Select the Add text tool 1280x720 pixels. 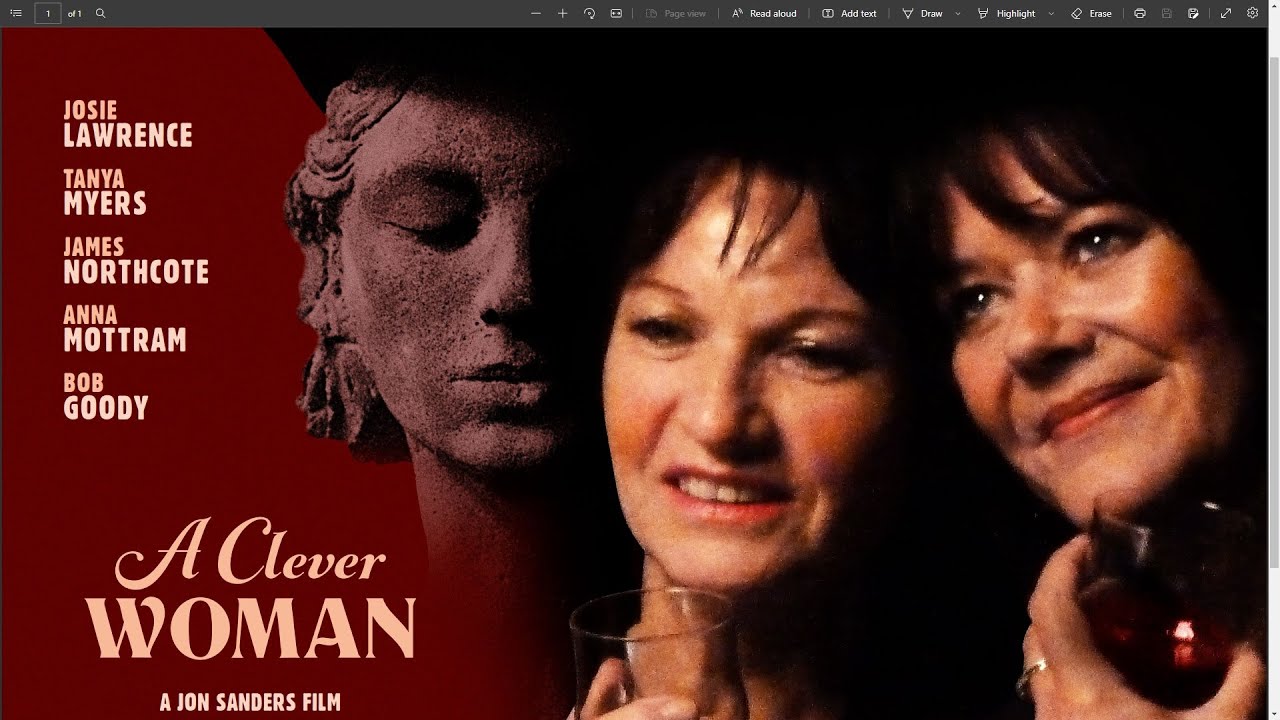(x=849, y=13)
